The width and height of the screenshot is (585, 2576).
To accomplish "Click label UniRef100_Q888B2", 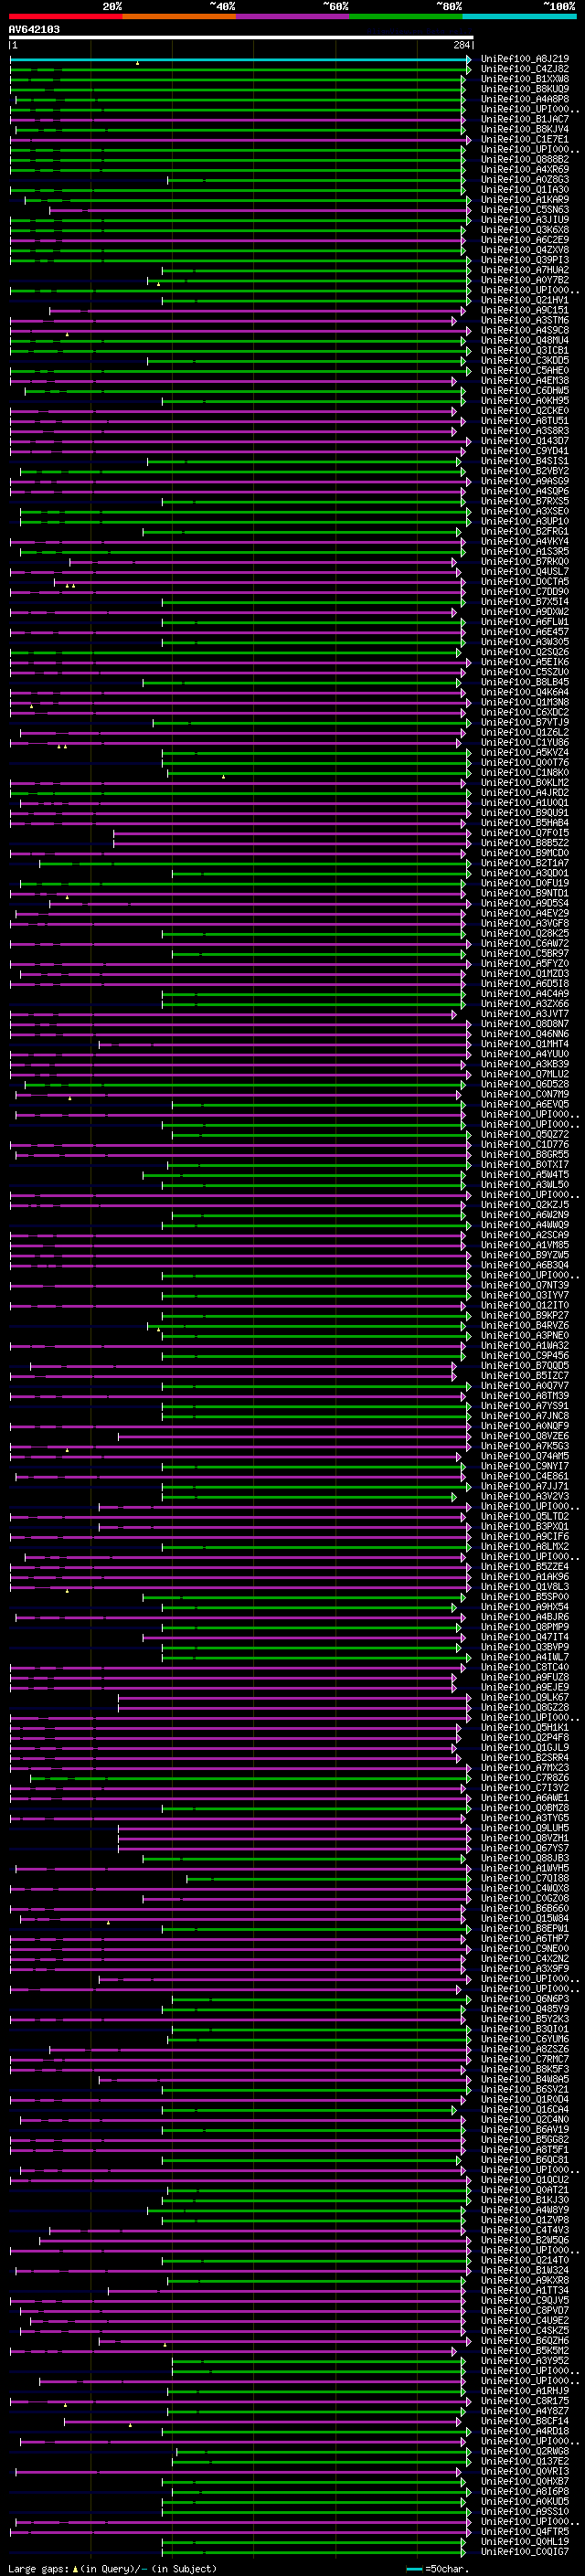I will pos(525,159).
